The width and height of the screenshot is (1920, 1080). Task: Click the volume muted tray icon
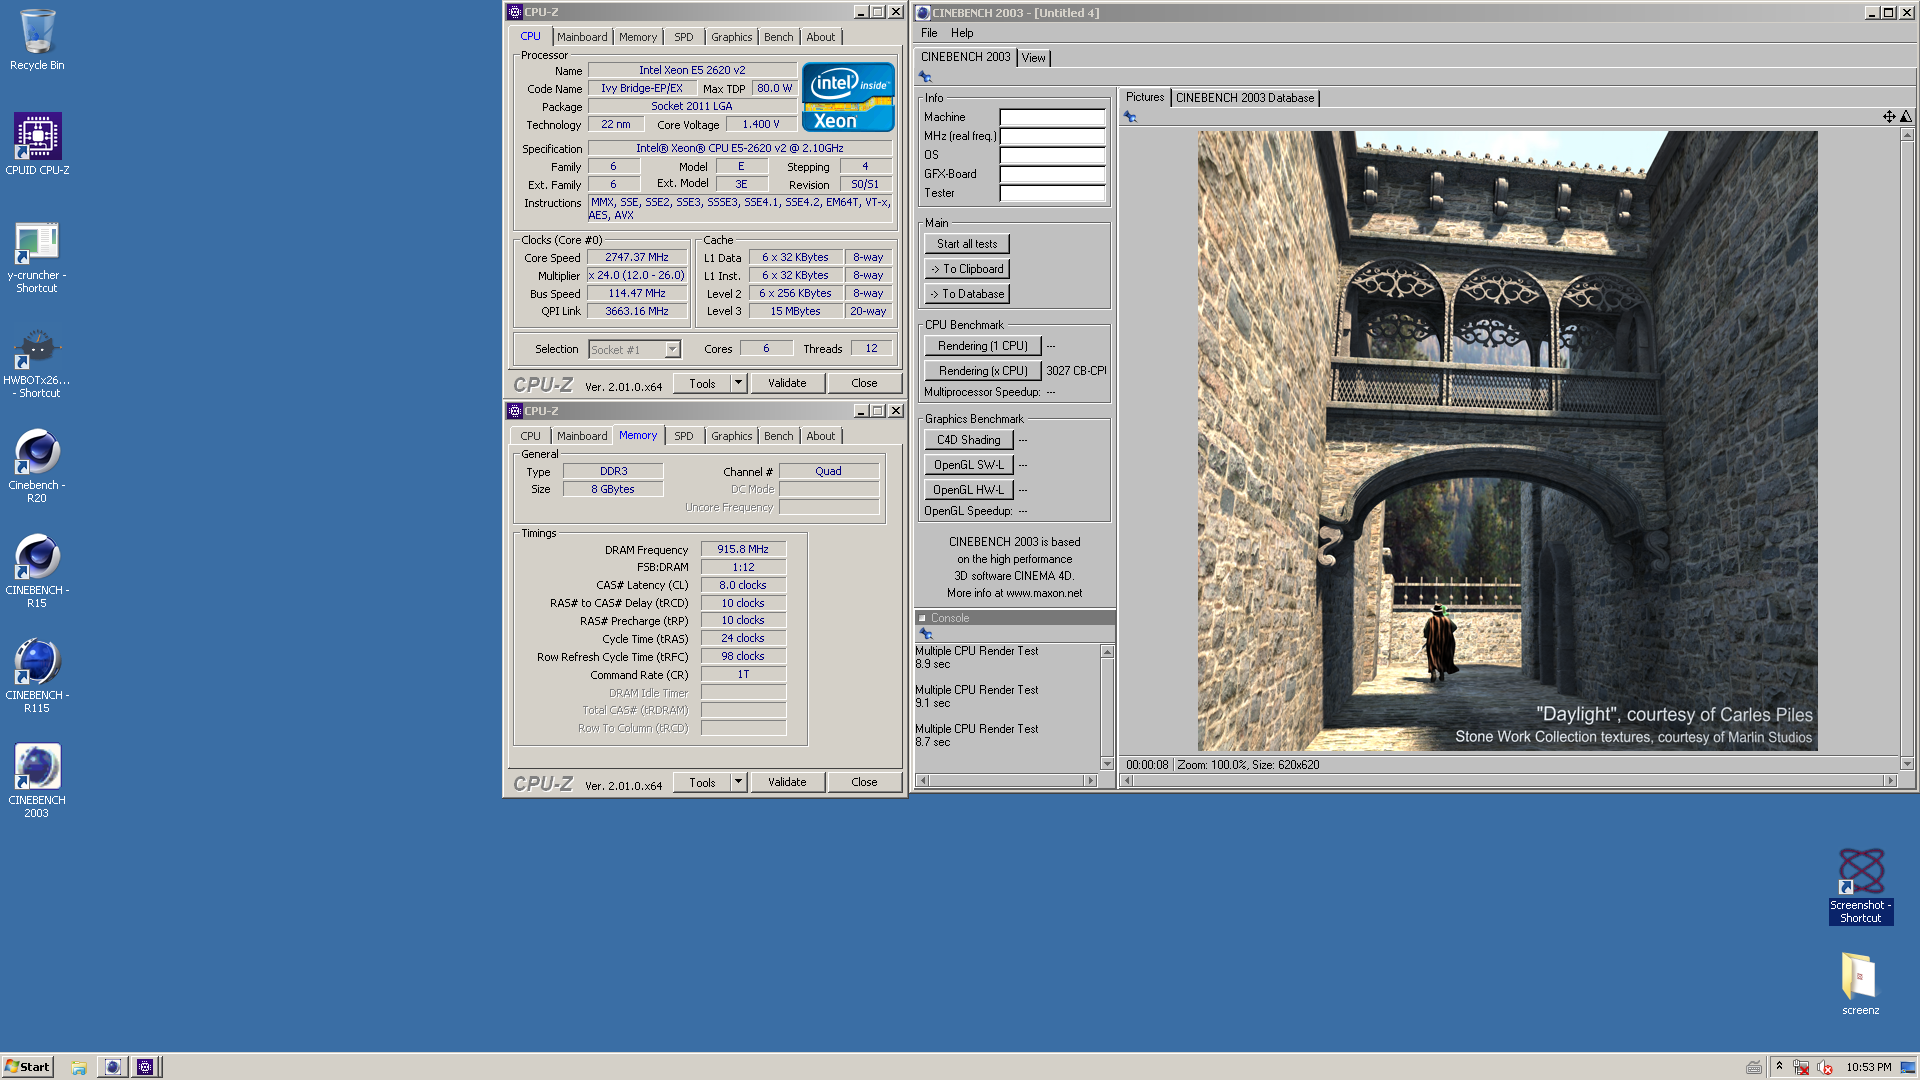coord(1825,1067)
